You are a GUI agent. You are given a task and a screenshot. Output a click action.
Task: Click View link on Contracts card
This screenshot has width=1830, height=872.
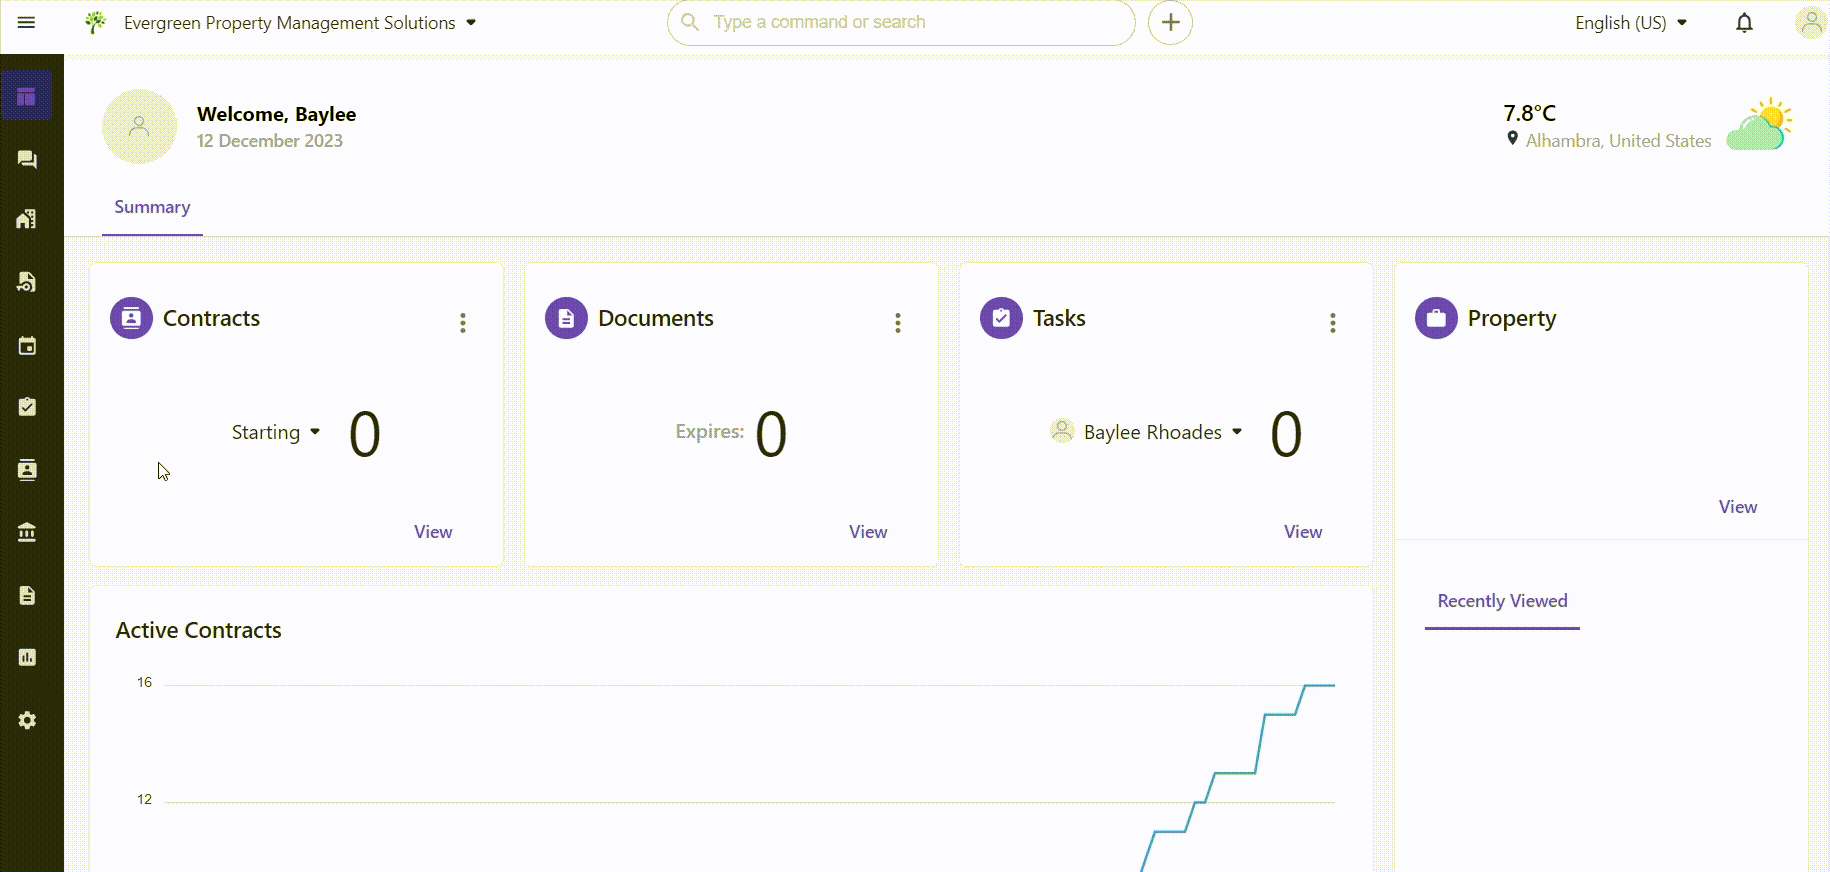[x=433, y=532]
